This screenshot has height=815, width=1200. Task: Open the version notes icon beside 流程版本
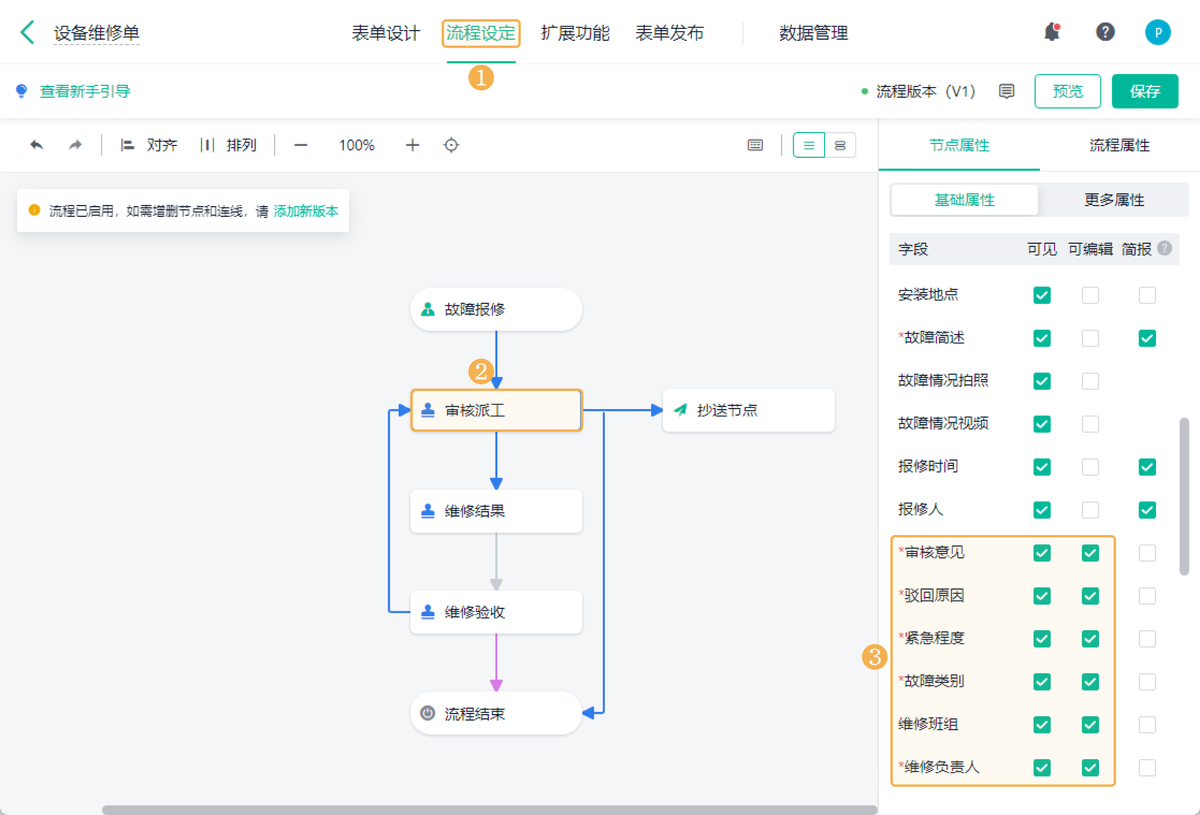(x=1007, y=91)
